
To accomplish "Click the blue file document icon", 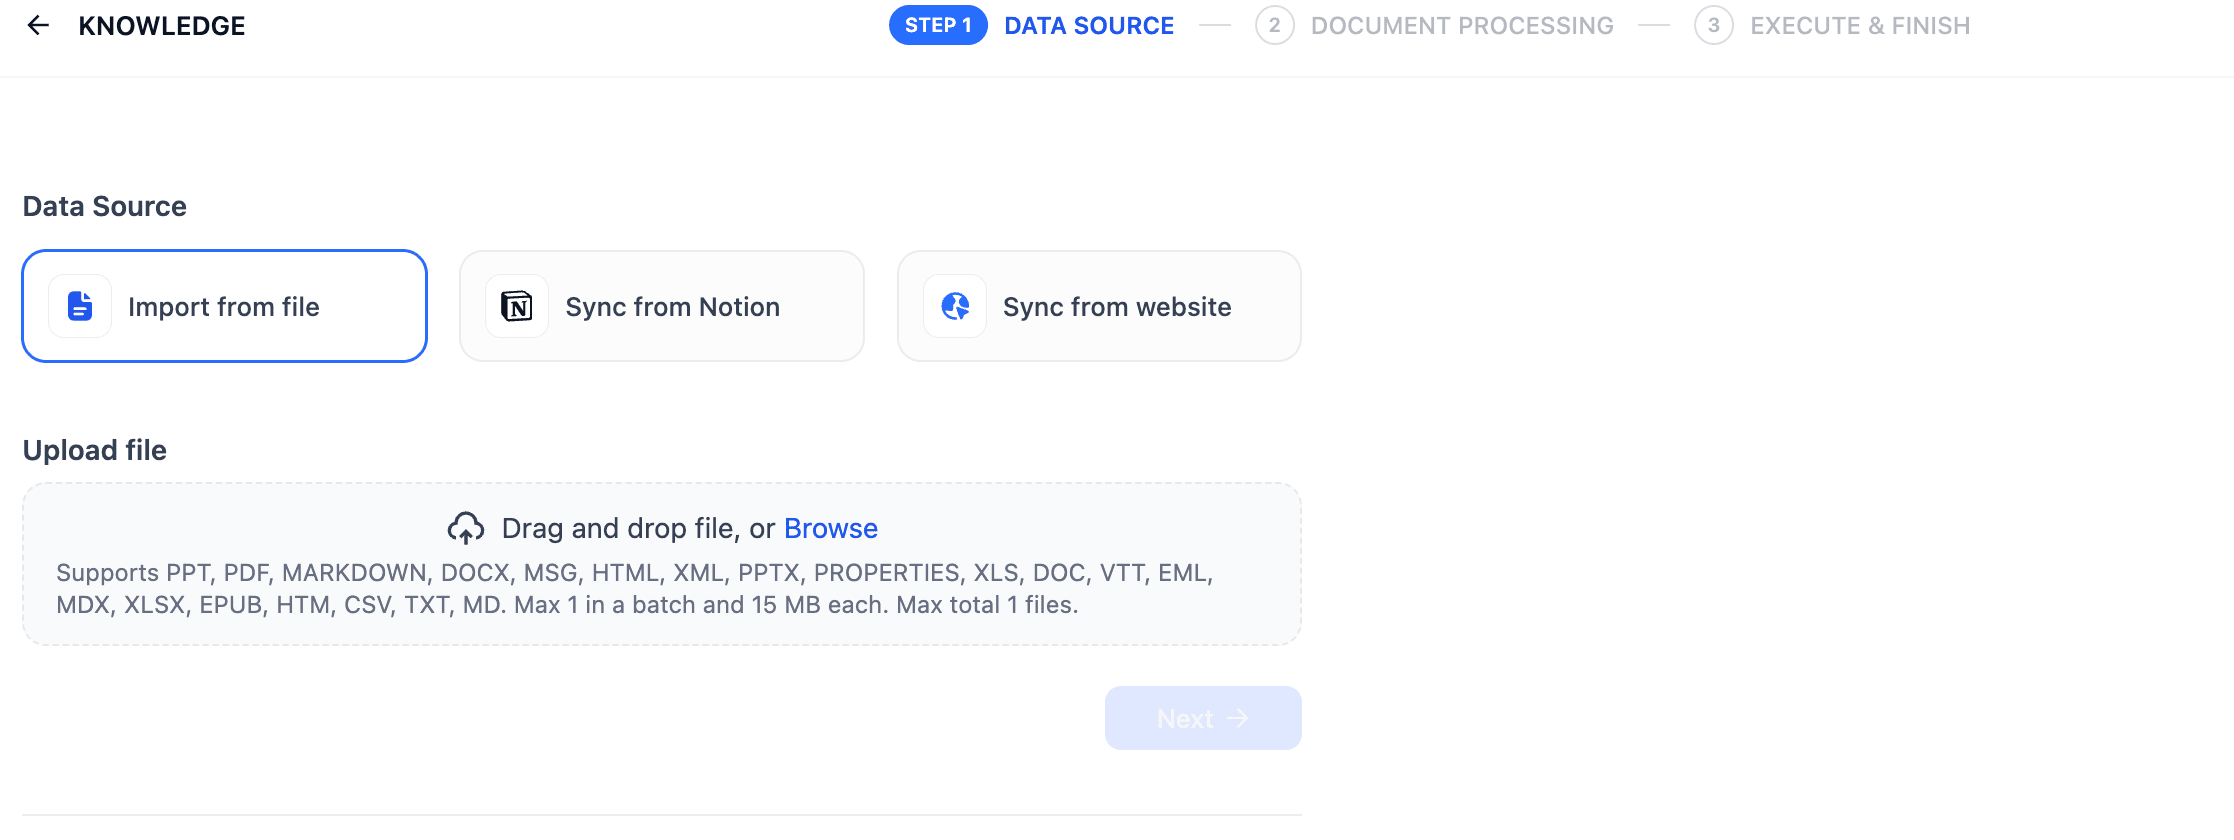I will (x=80, y=306).
